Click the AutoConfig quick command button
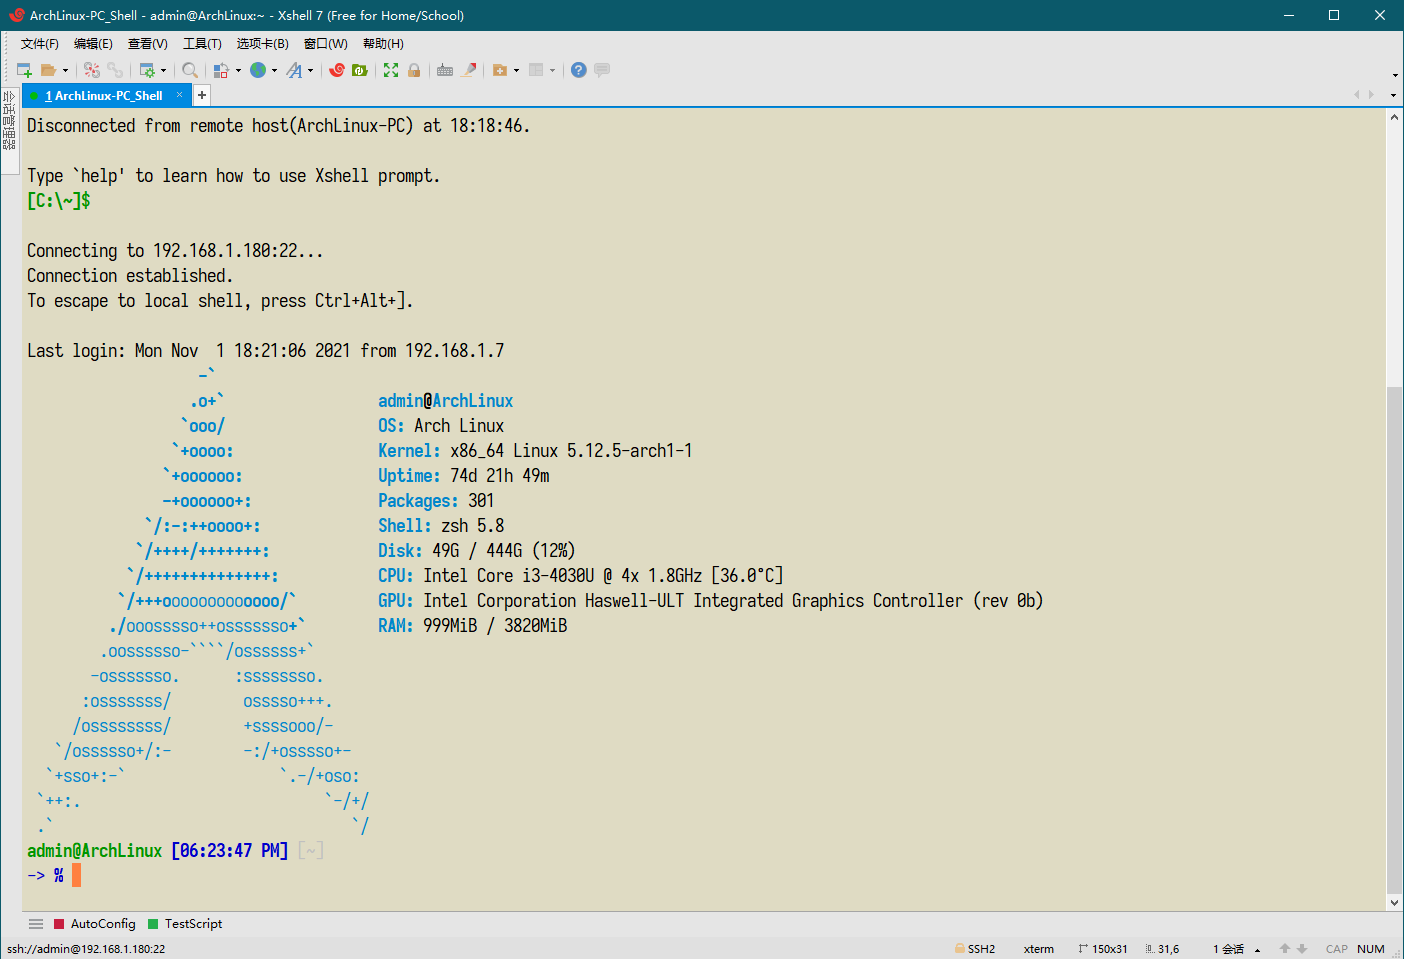This screenshot has height=959, width=1404. click(x=94, y=923)
